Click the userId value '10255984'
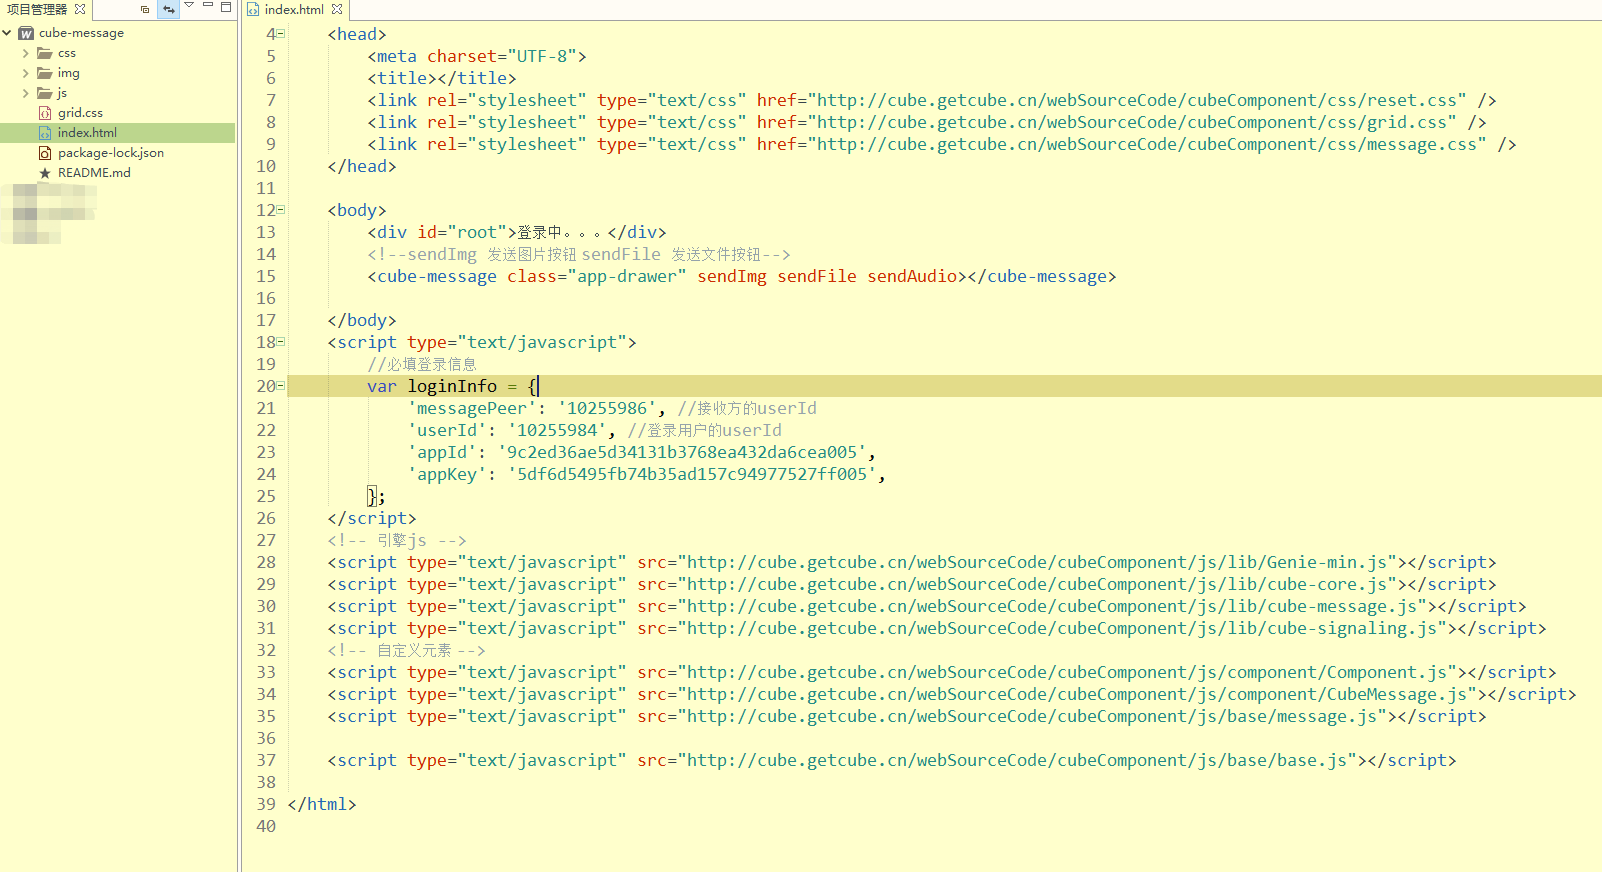This screenshot has width=1602, height=872. (557, 430)
